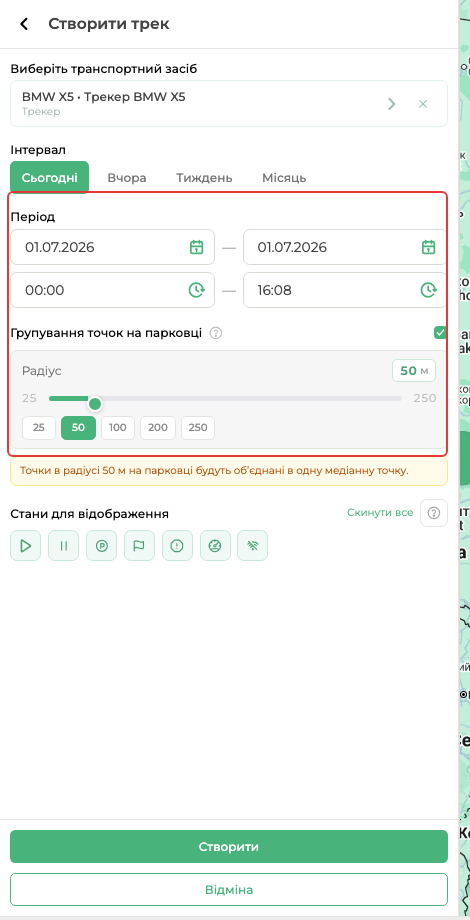The image size is (470, 920).
Task: Toggle the pause state filter
Action: tap(63, 546)
